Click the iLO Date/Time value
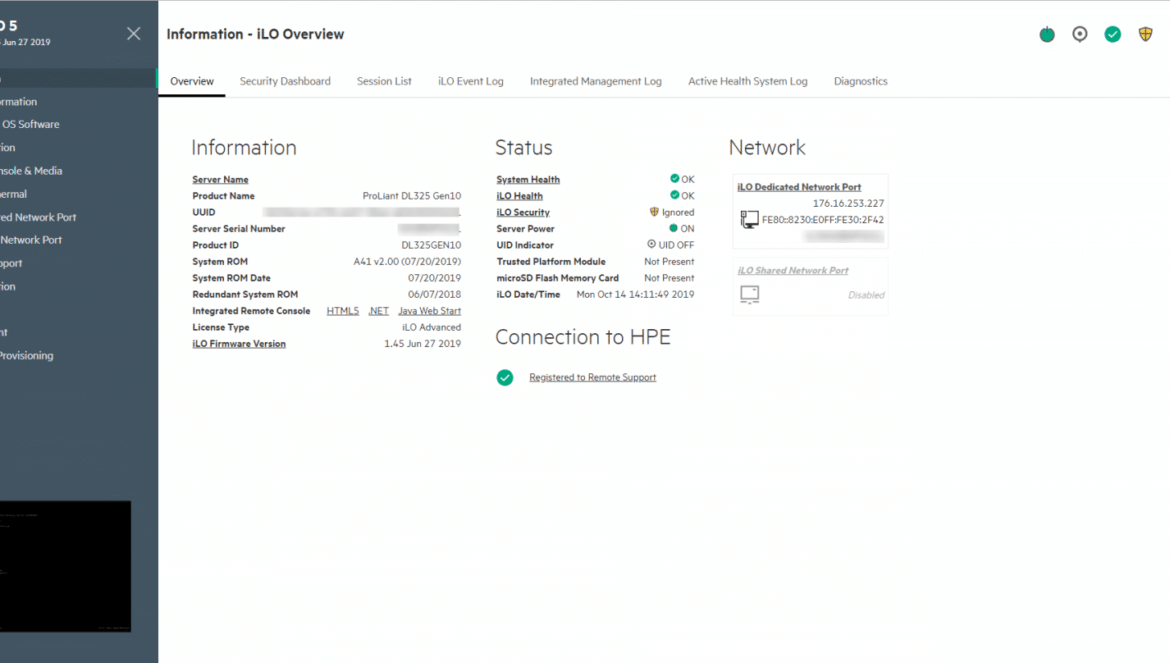The width and height of the screenshot is (1170, 663). coord(635,295)
